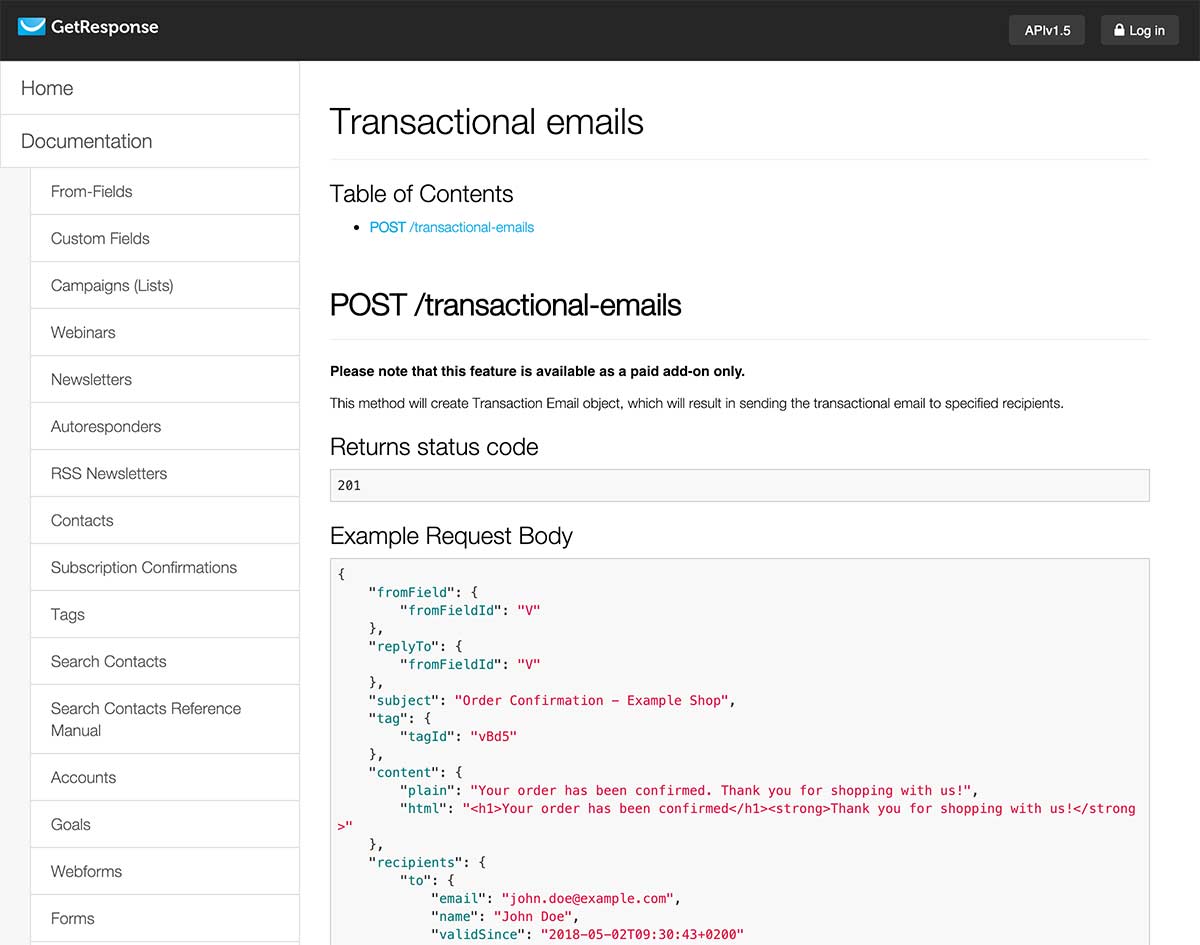Open the APIv1.5 version button
This screenshot has width=1200, height=945.
pos(1047,30)
